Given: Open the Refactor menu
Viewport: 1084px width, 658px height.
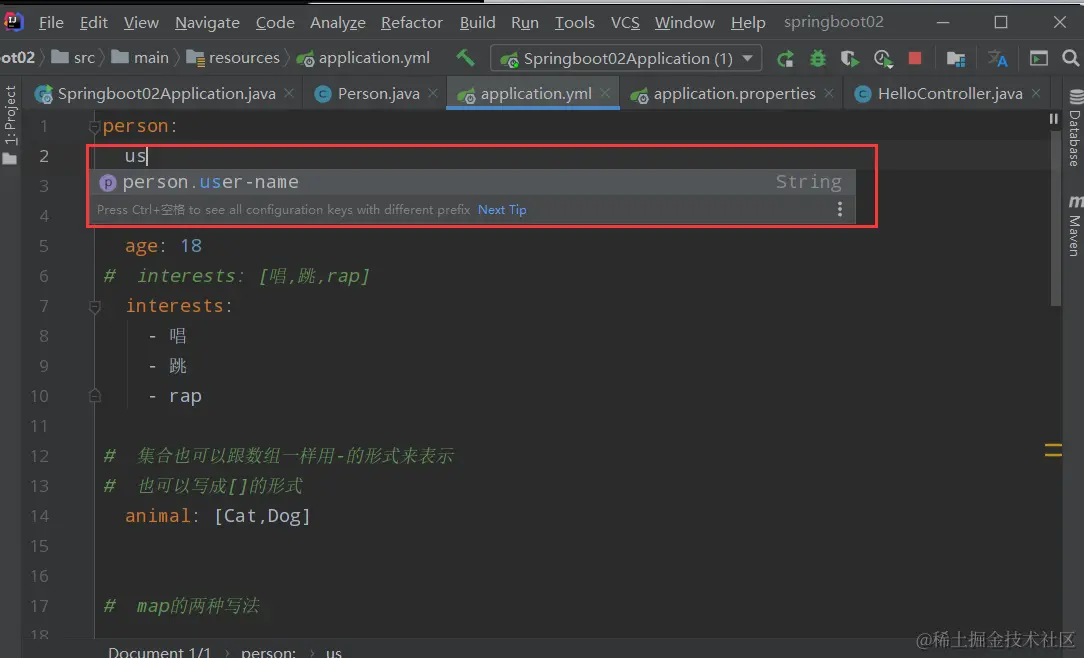Looking at the screenshot, I should (411, 23).
